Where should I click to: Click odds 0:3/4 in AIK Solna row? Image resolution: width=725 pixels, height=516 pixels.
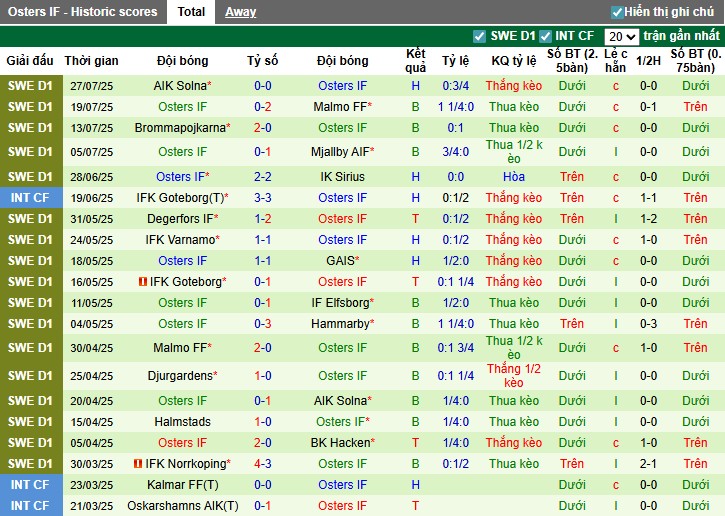point(455,86)
